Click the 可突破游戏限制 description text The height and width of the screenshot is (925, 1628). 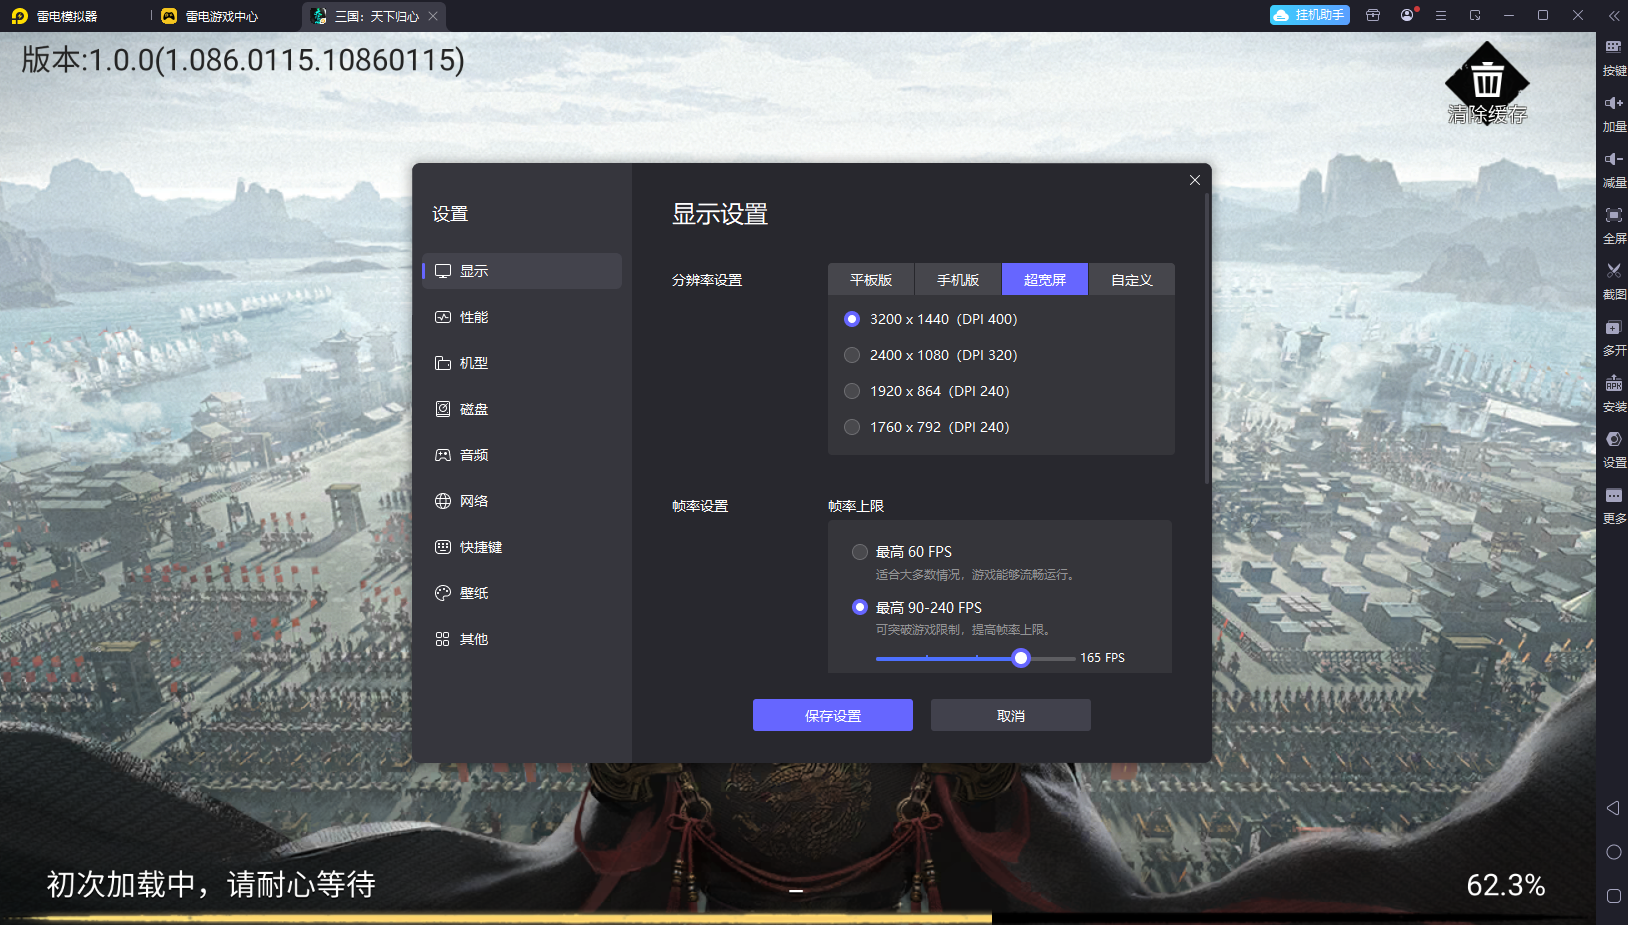(963, 630)
